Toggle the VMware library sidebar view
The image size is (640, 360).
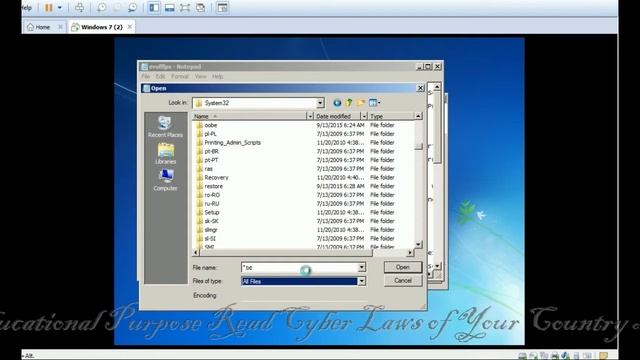[x=154, y=8]
